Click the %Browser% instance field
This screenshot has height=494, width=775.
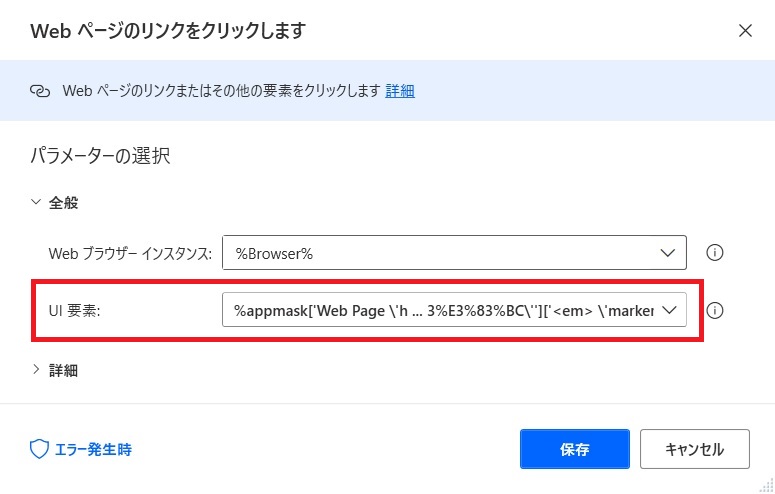tap(454, 253)
